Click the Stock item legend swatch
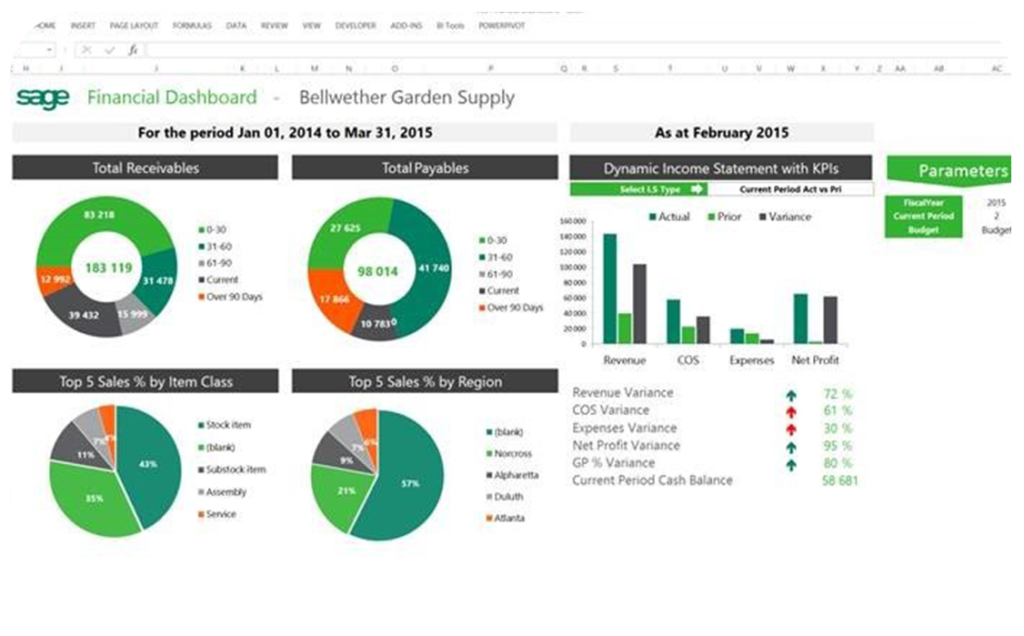This screenshot has width=1024, height=636. coord(200,426)
